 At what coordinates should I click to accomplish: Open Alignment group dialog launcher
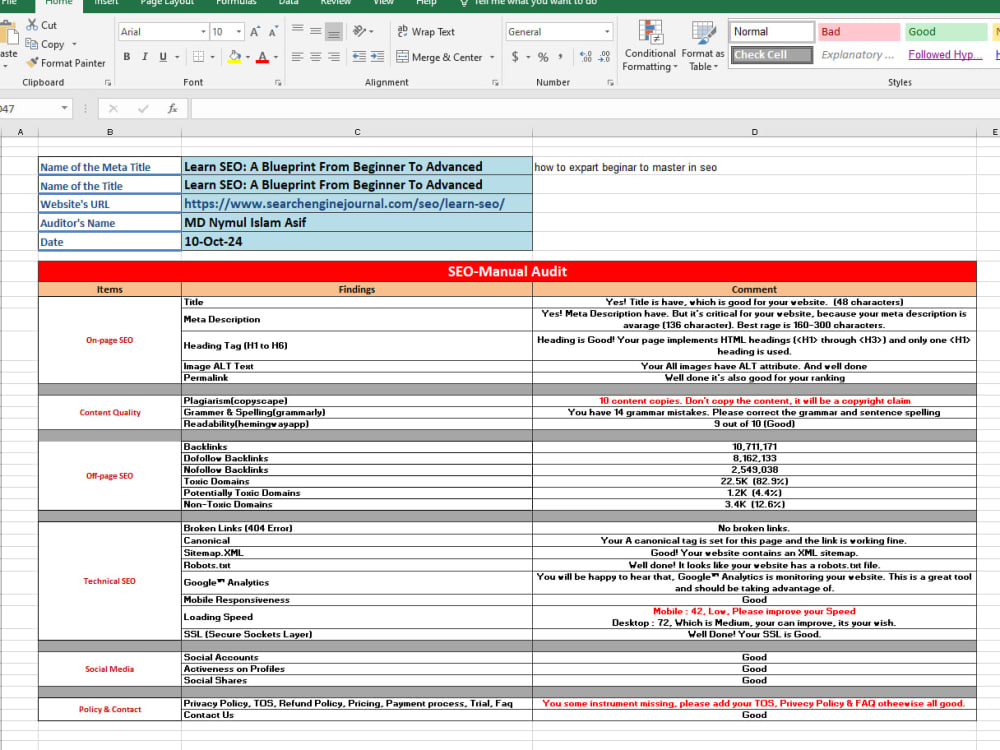[495, 82]
